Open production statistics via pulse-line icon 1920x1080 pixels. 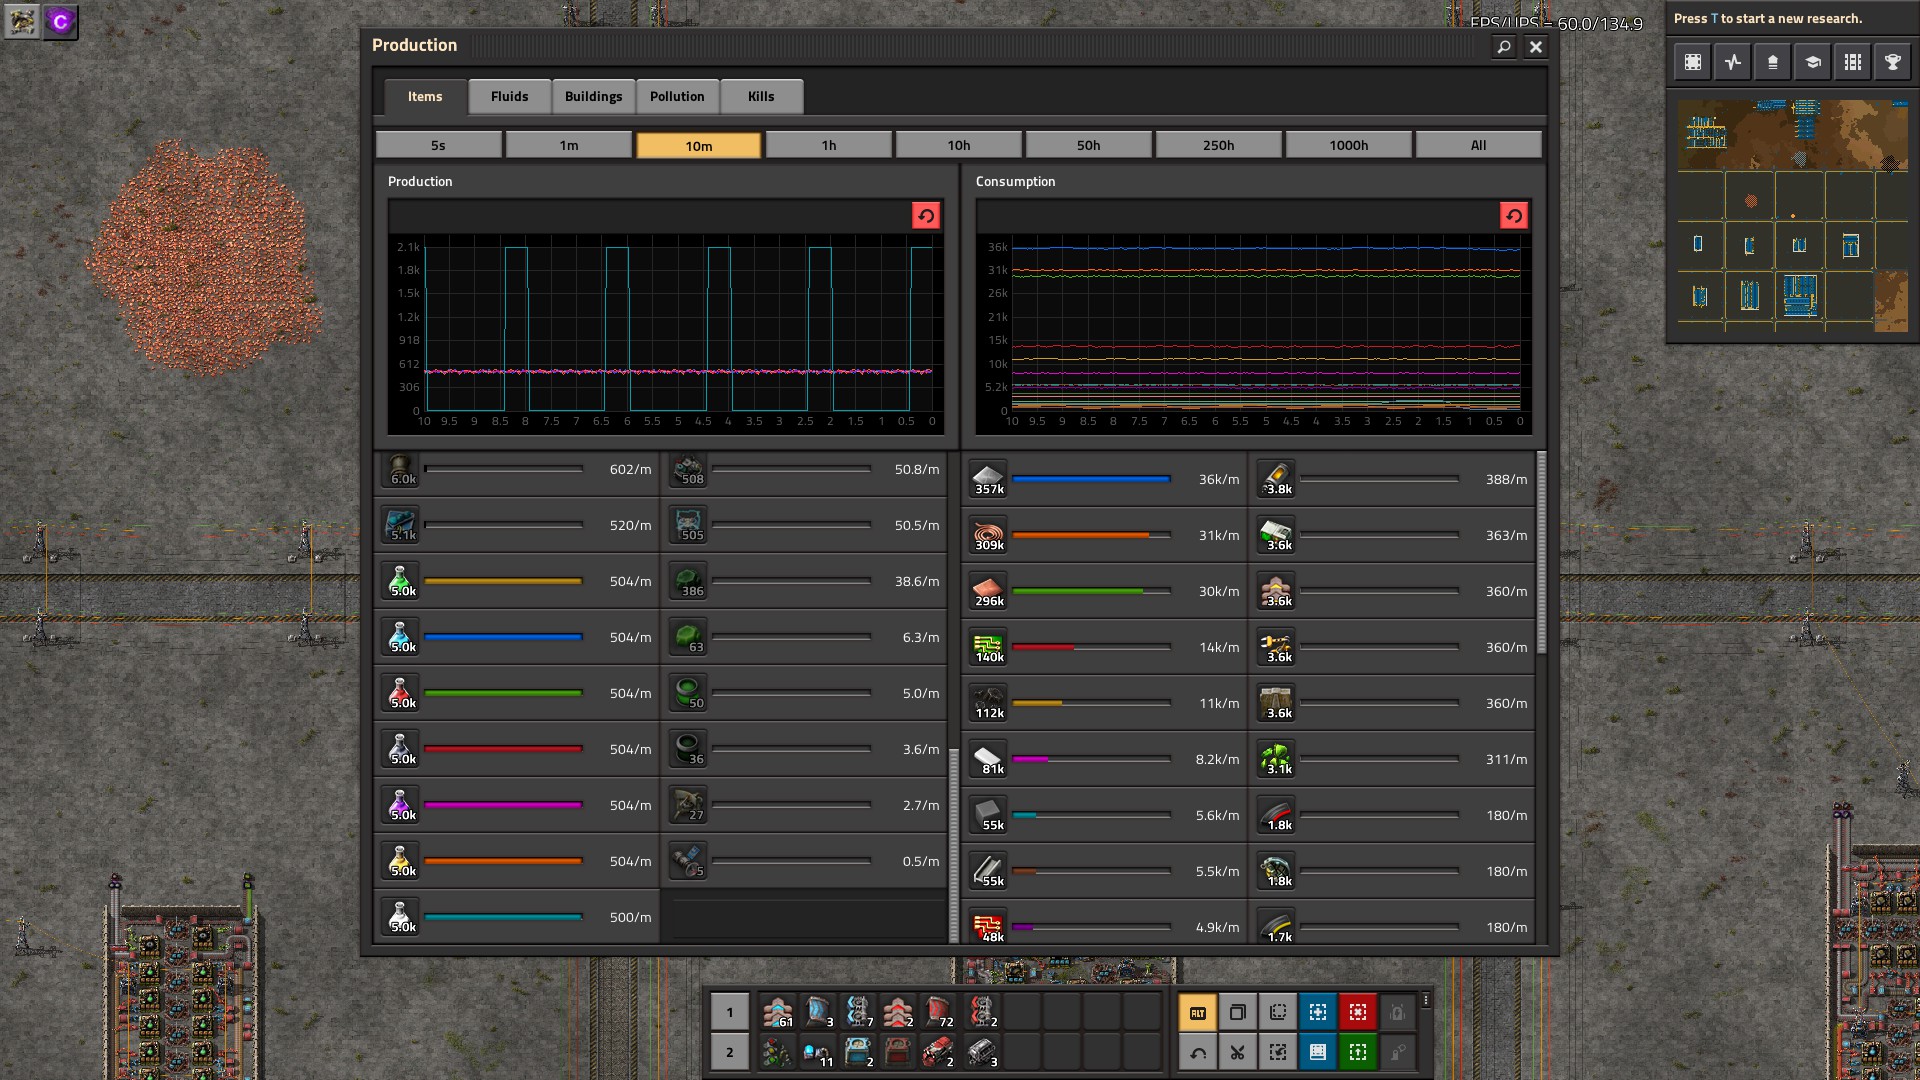(1733, 62)
